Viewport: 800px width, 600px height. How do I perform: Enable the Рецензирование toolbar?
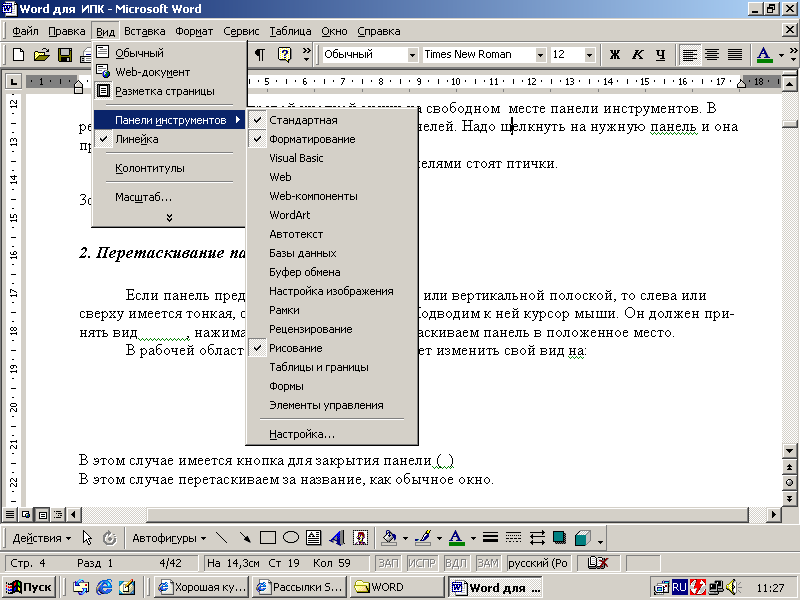[332, 329]
